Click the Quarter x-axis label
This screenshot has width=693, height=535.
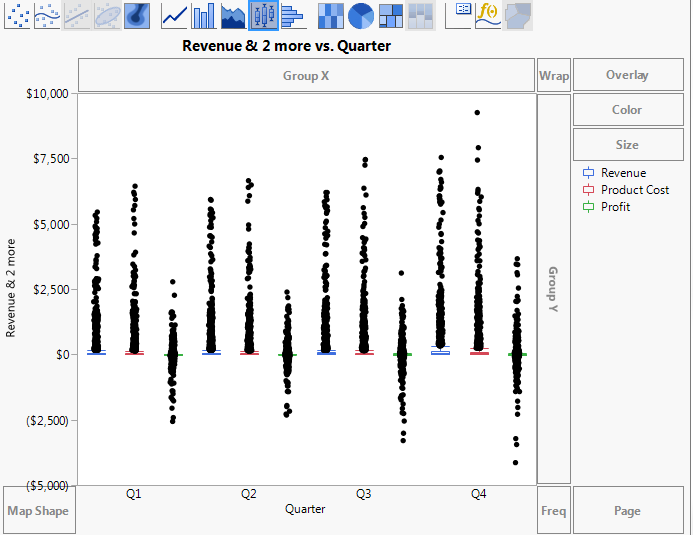(x=305, y=509)
